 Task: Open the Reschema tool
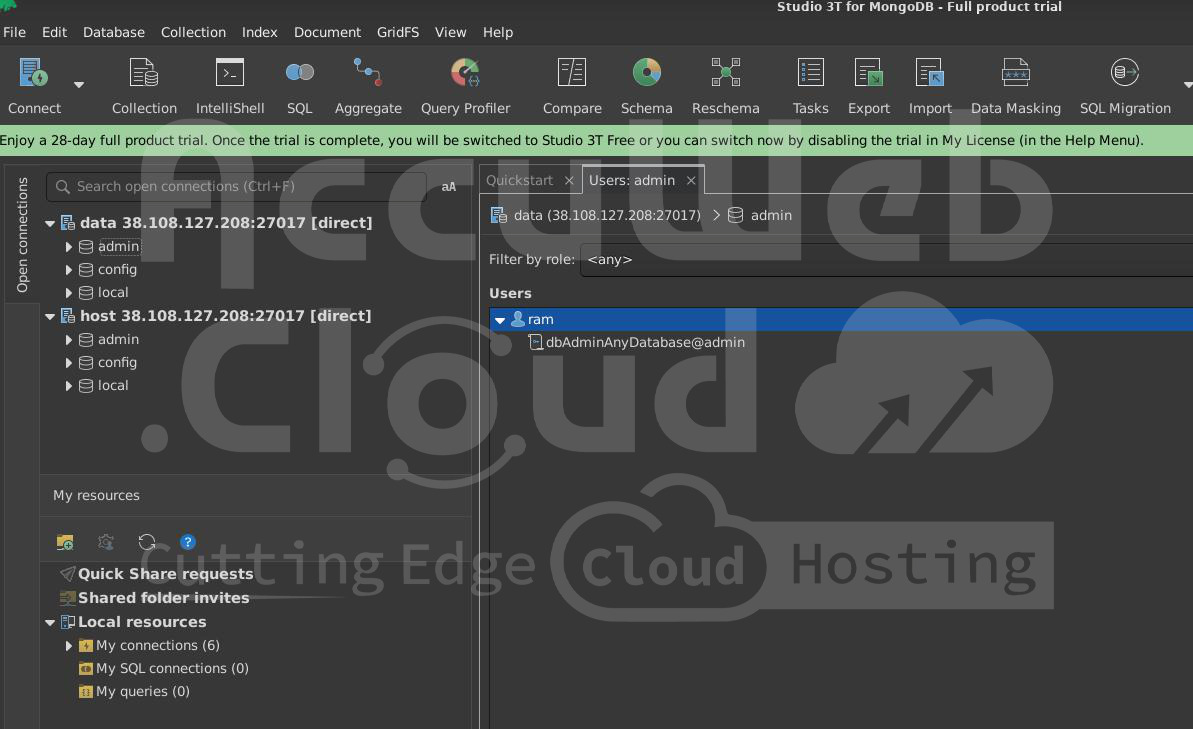coord(725,85)
